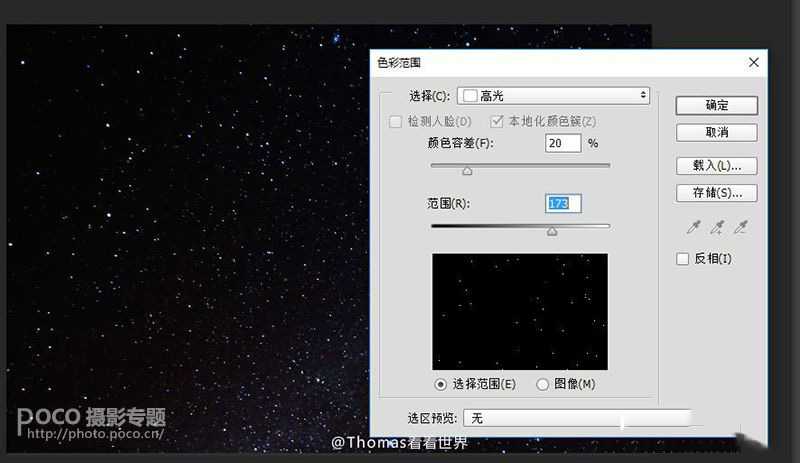Click the 存储(S)... save button
Screen dimensions: 800x463
[x=716, y=192]
